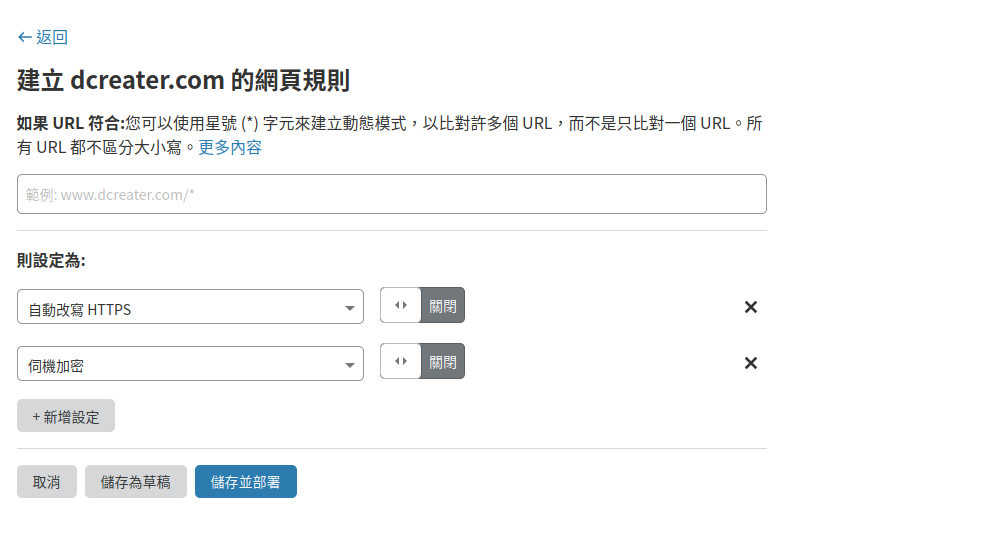Click the 關閉 label on 伺機加密 toggle

[443, 362]
